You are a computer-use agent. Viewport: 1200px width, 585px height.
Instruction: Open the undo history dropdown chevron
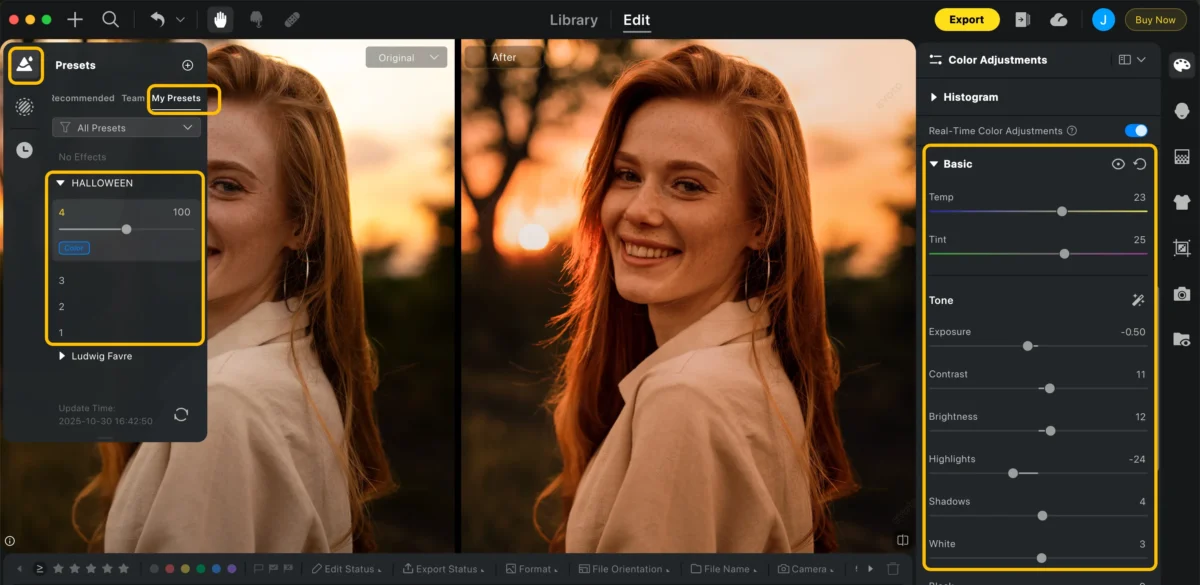[180, 20]
